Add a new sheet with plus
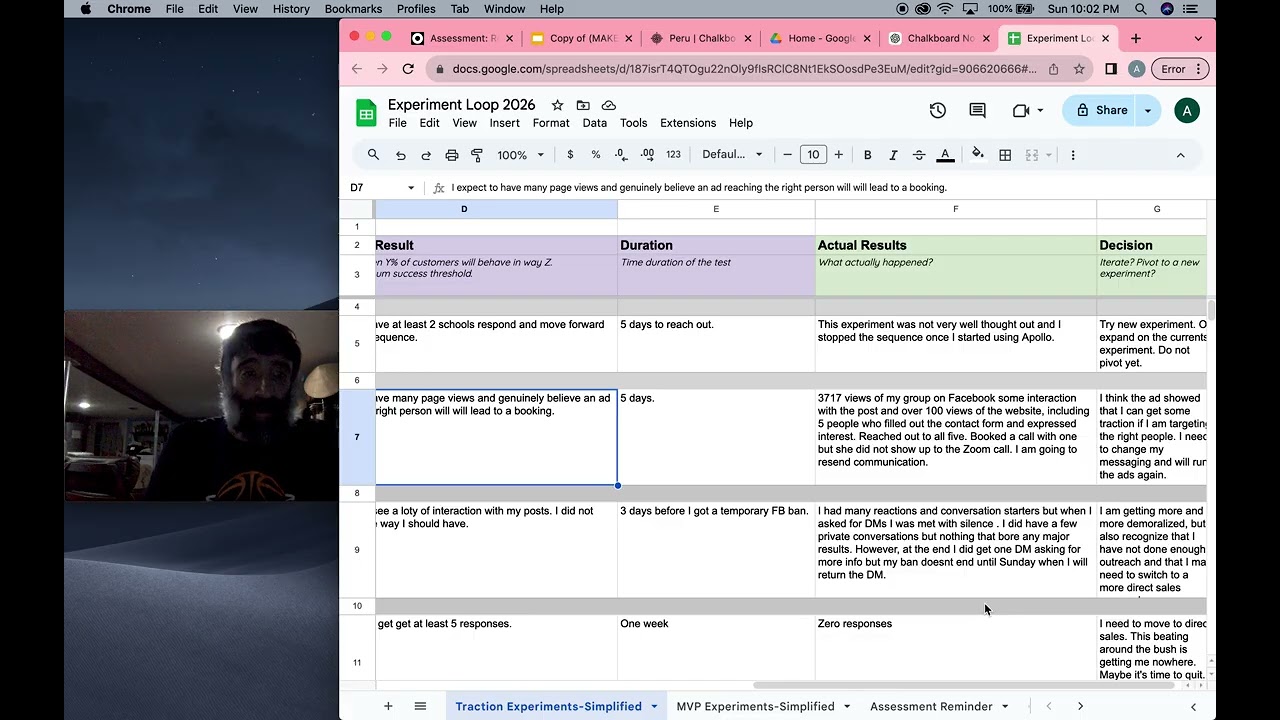This screenshot has height=720, width=1280. pos(388,706)
